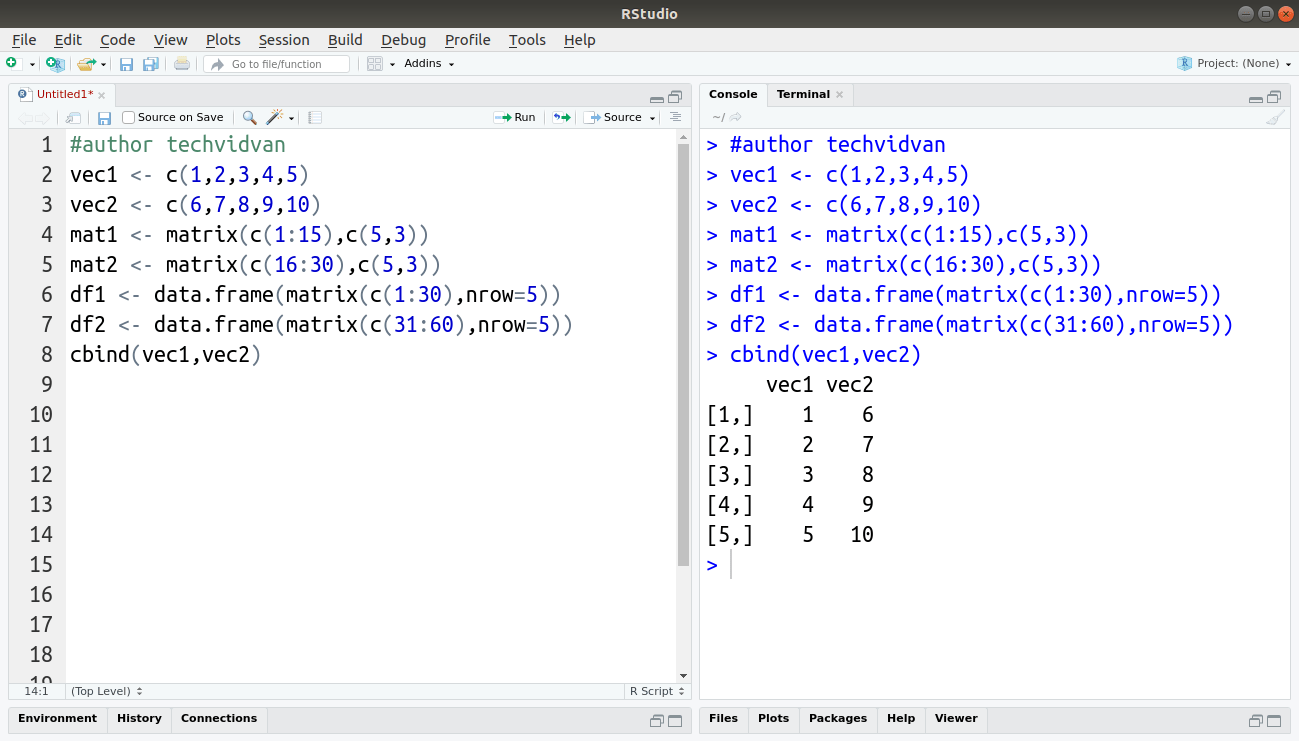
Task: Maximize the Environment pane
Action: tap(675, 721)
